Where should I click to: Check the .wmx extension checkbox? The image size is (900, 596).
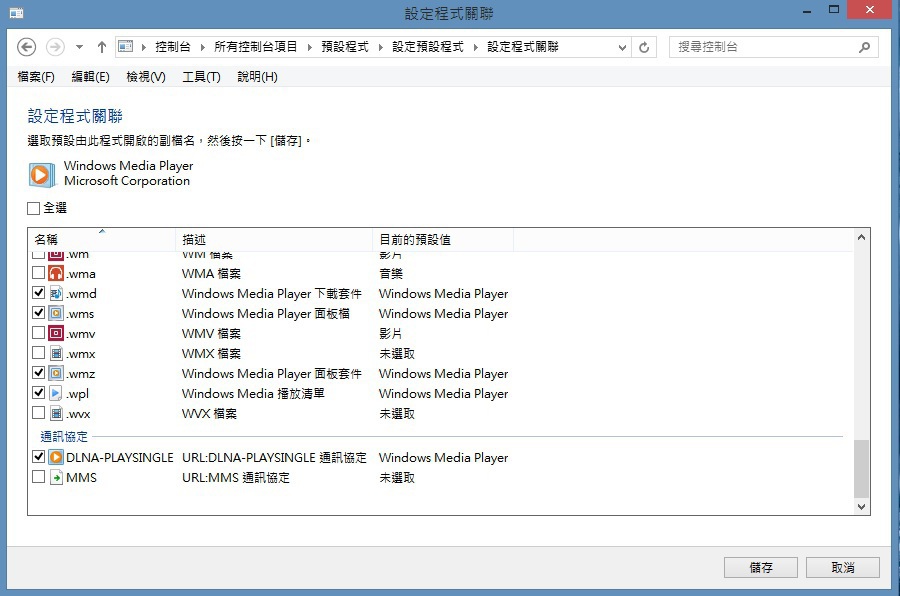click(38, 353)
